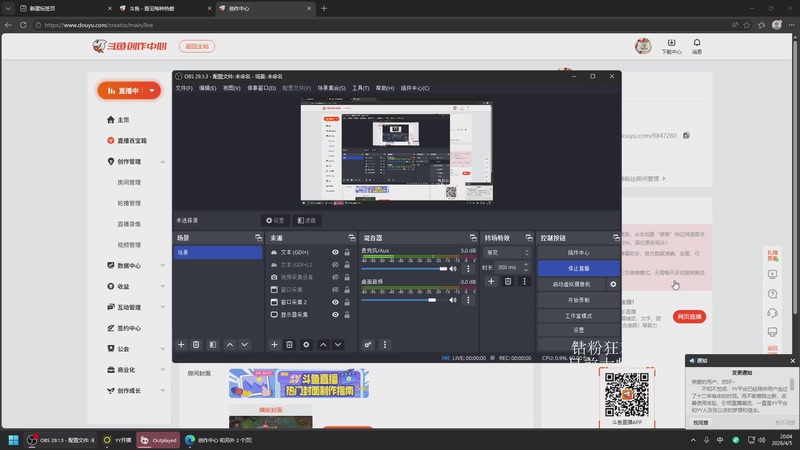Expand the 商业化 sidebar section
800x450 pixels.
163,370
